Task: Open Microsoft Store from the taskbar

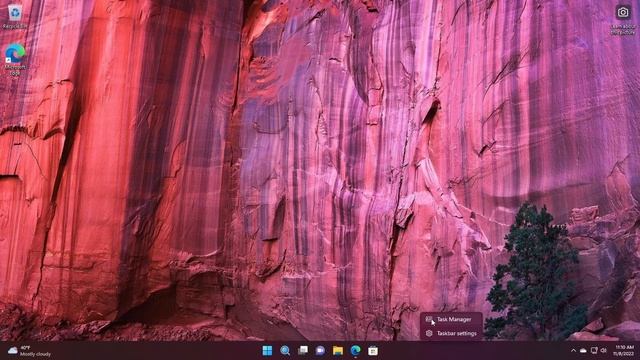Action: 373,351
